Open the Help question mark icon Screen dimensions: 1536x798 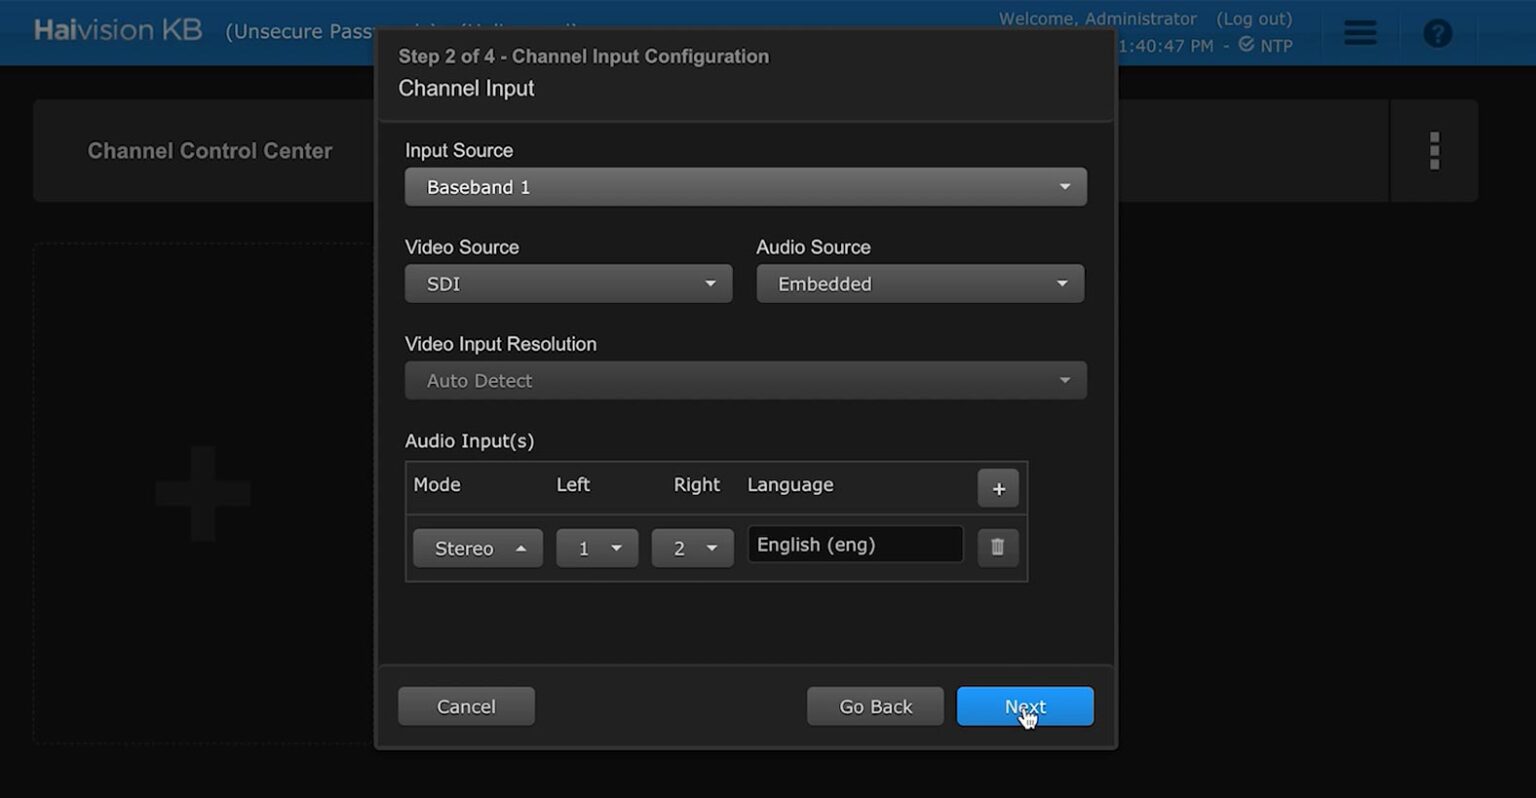click(x=1437, y=32)
